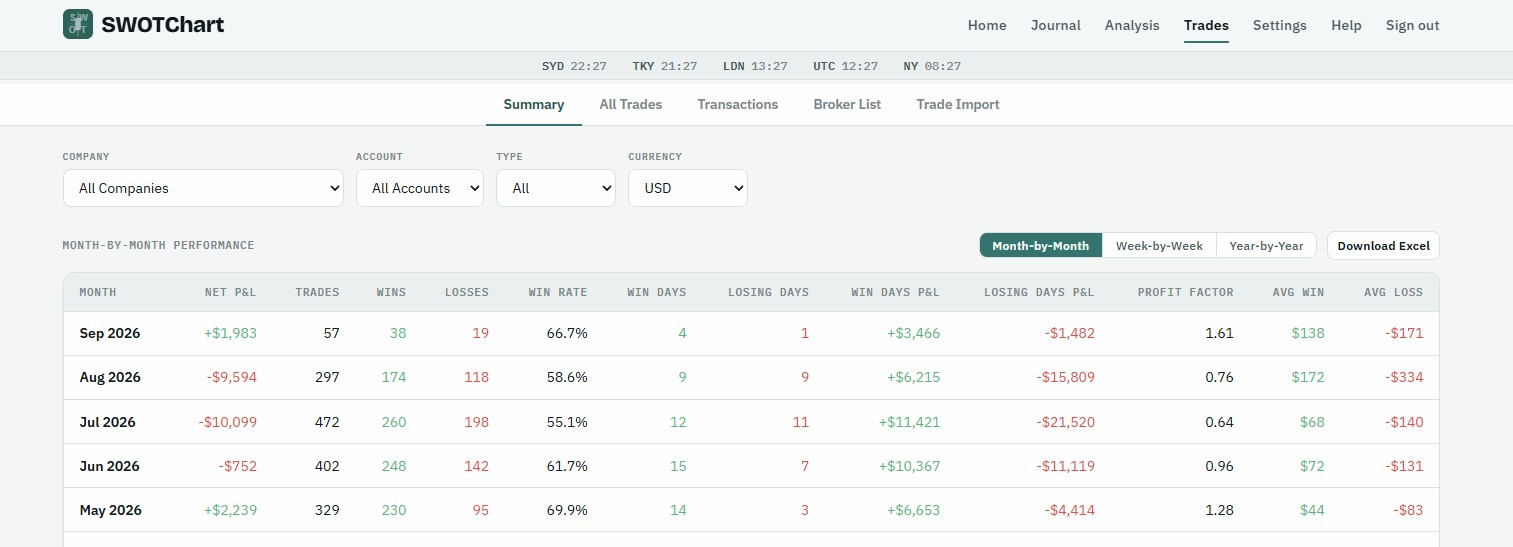This screenshot has height=547, width=1513.
Task: Click the SYD 22:27 clock
Action: coord(574,66)
